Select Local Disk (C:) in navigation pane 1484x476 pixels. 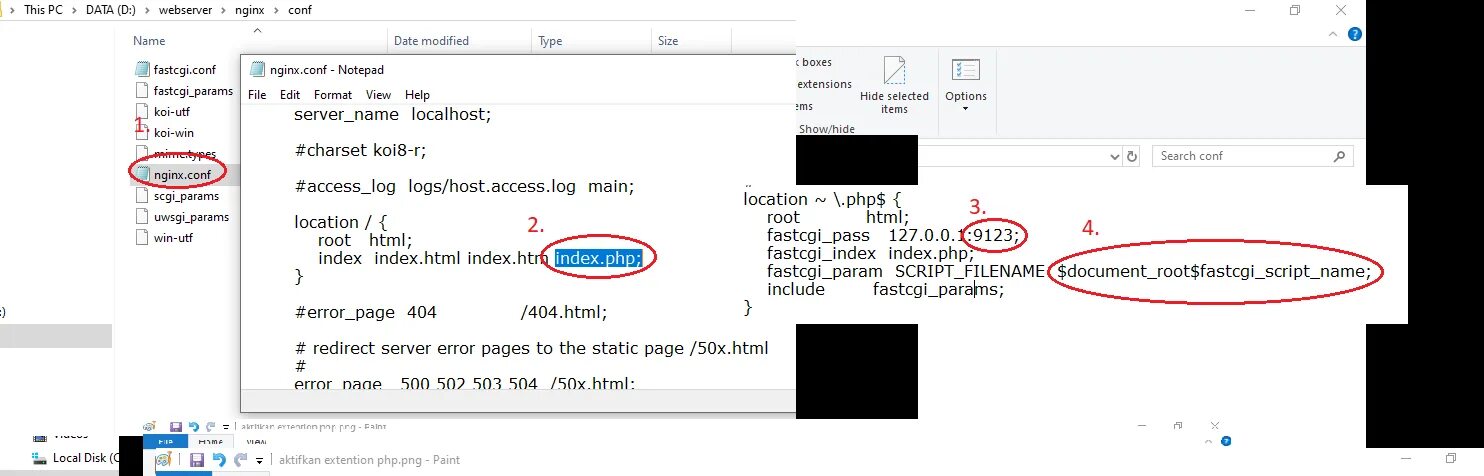(x=88, y=458)
